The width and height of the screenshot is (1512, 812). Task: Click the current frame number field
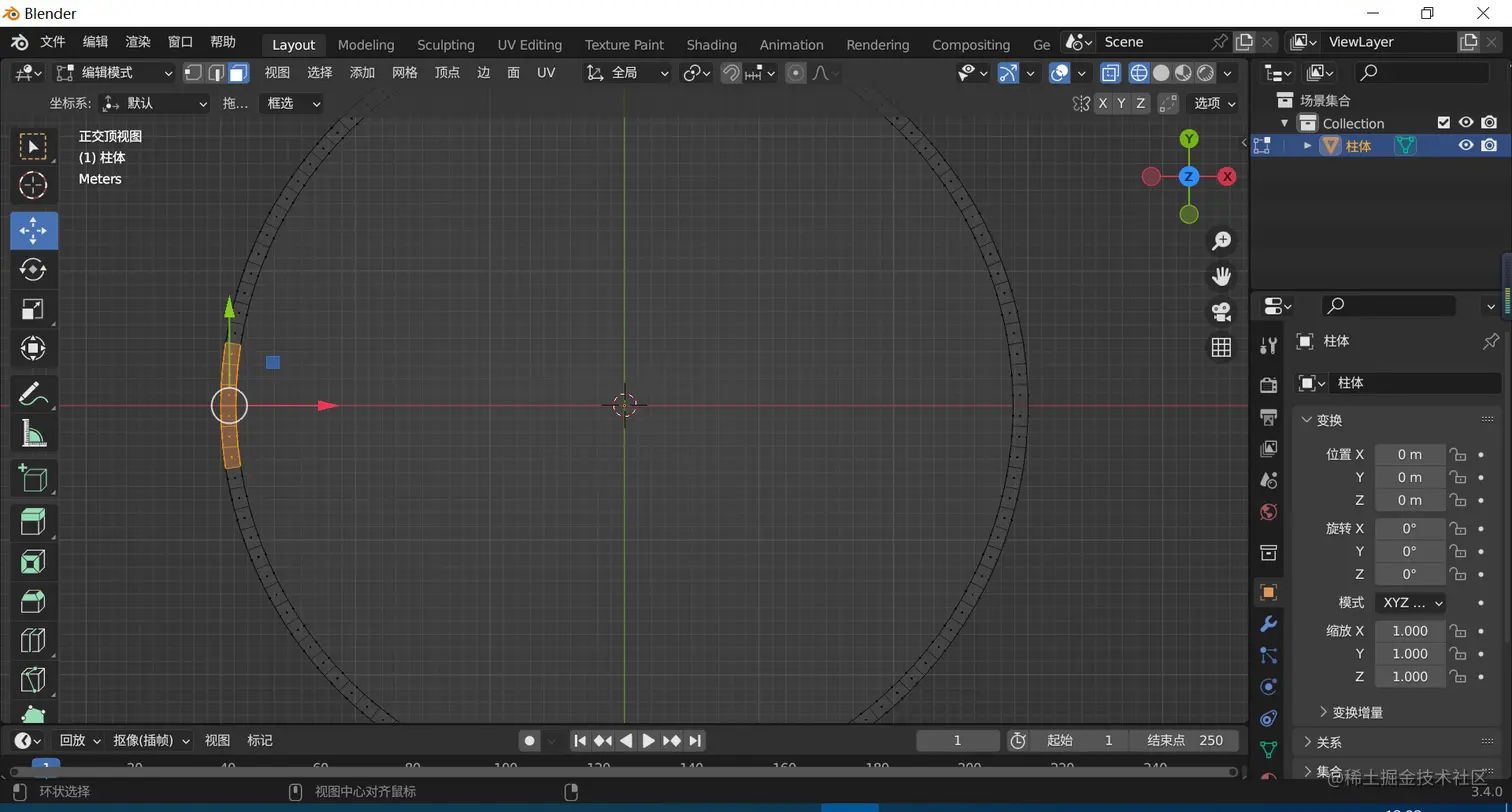[x=957, y=740]
